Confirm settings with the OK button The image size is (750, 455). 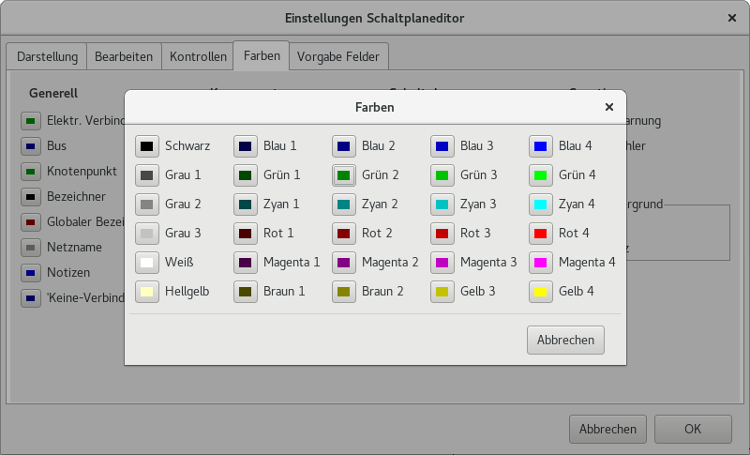coord(693,429)
